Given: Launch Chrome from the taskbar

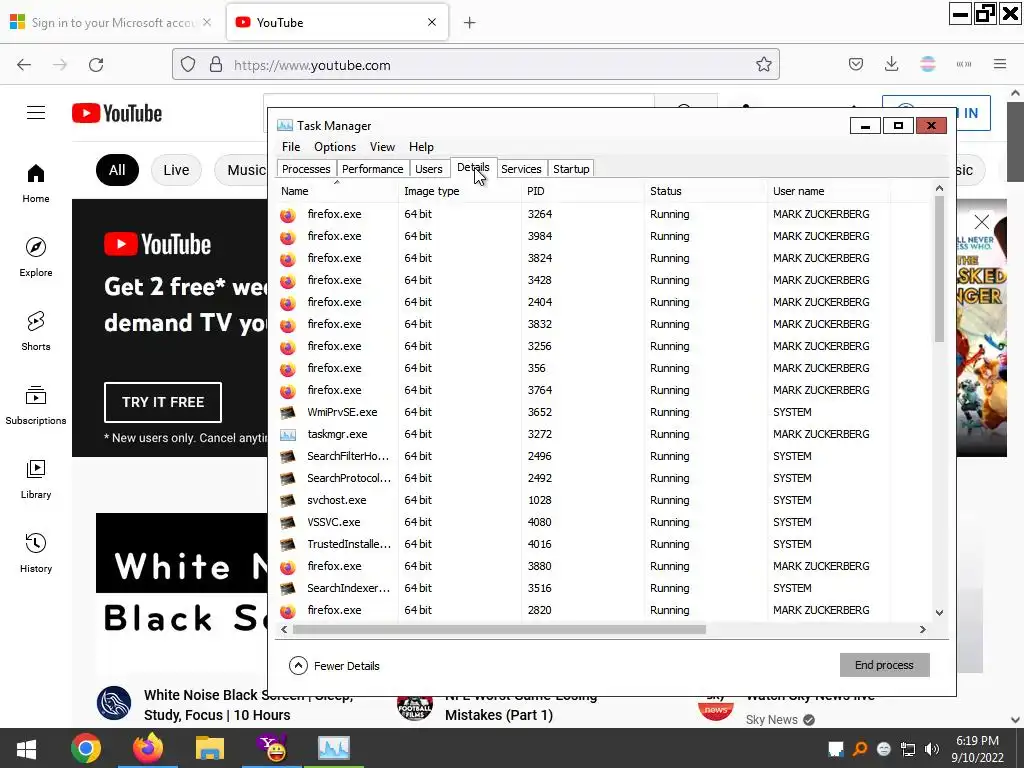Looking at the screenshot, I should coord(86,748).
